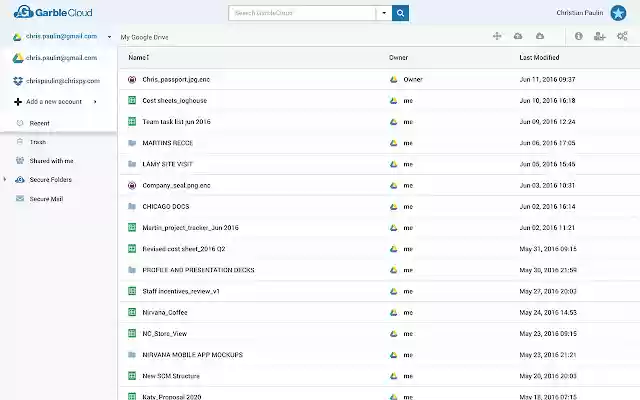640x400 pixels.
Task: Expand Add a new account submenu
Action: pyautogui.click(x=94, y=101)
